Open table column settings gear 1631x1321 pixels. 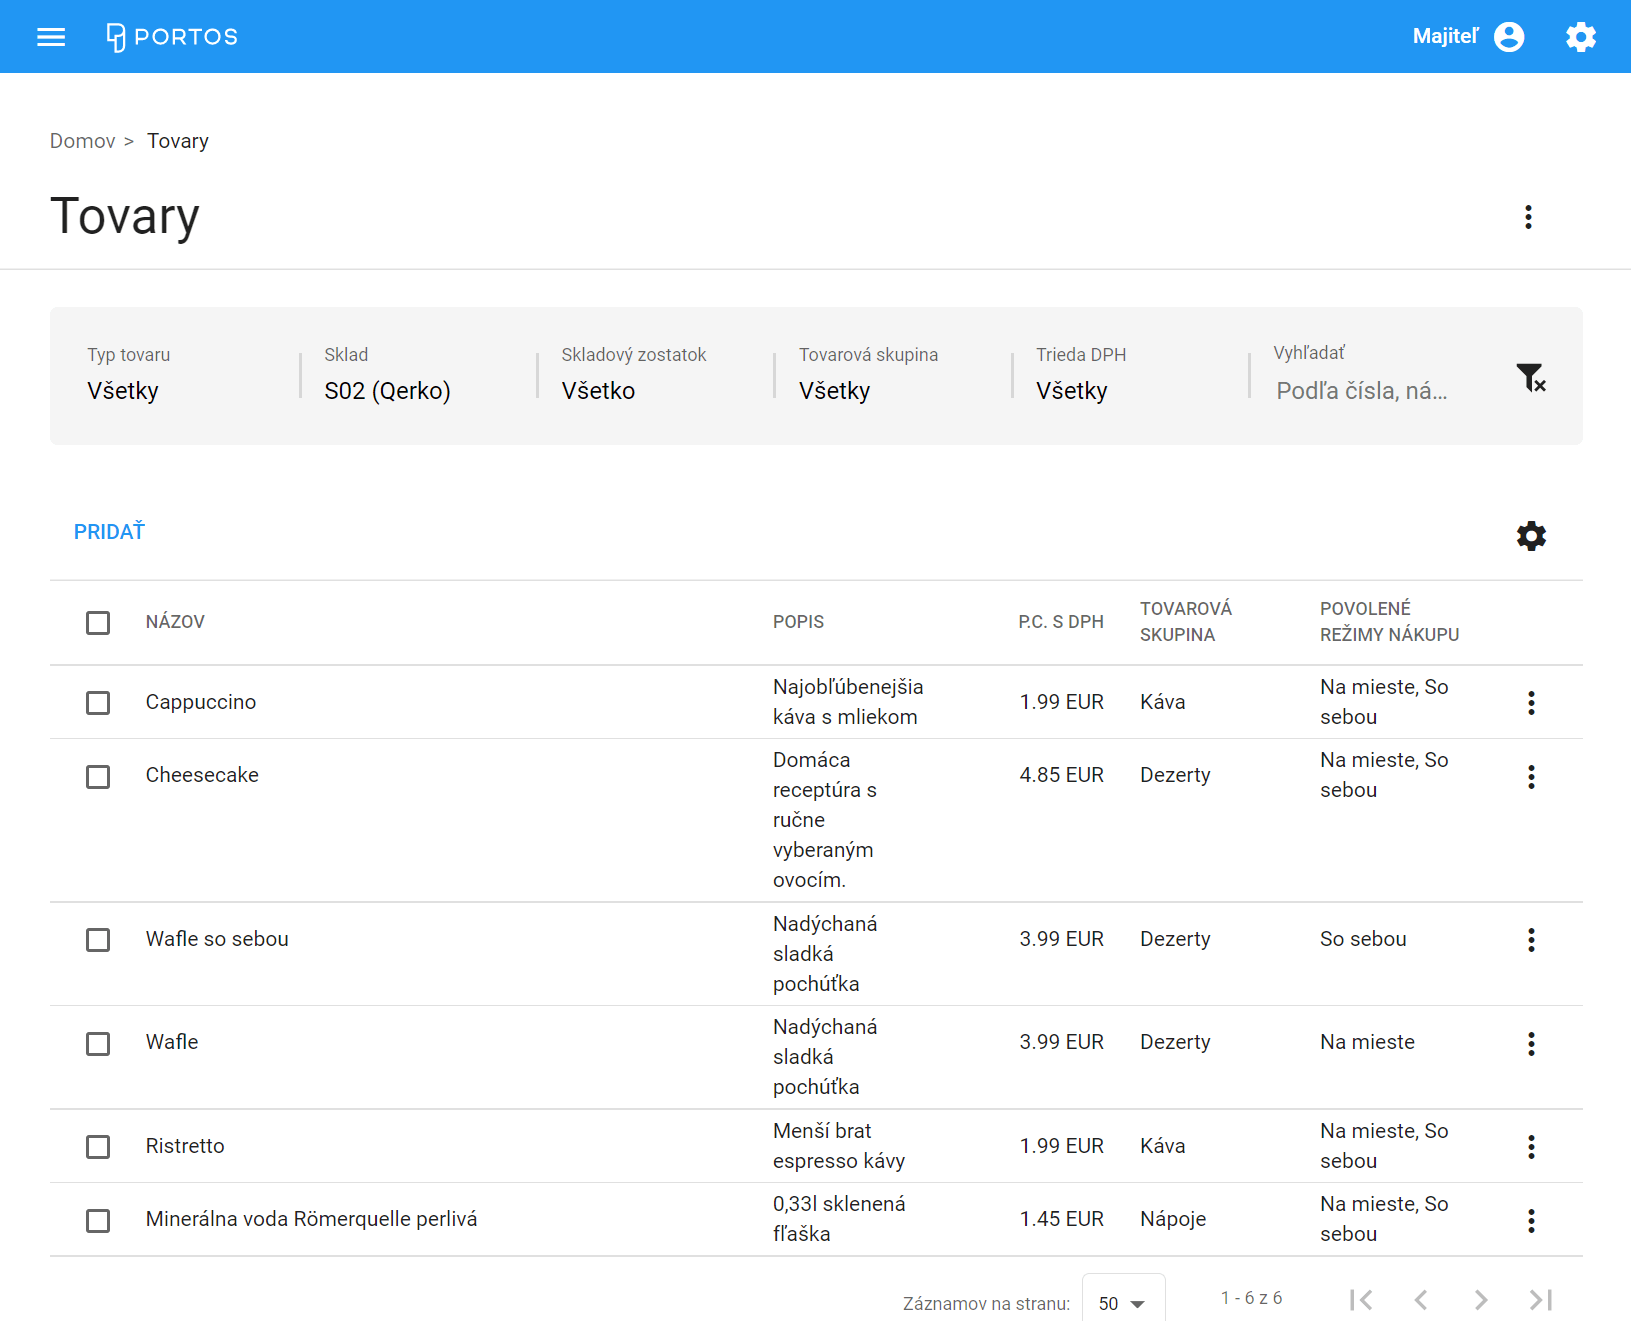[x=1530, y=536]
